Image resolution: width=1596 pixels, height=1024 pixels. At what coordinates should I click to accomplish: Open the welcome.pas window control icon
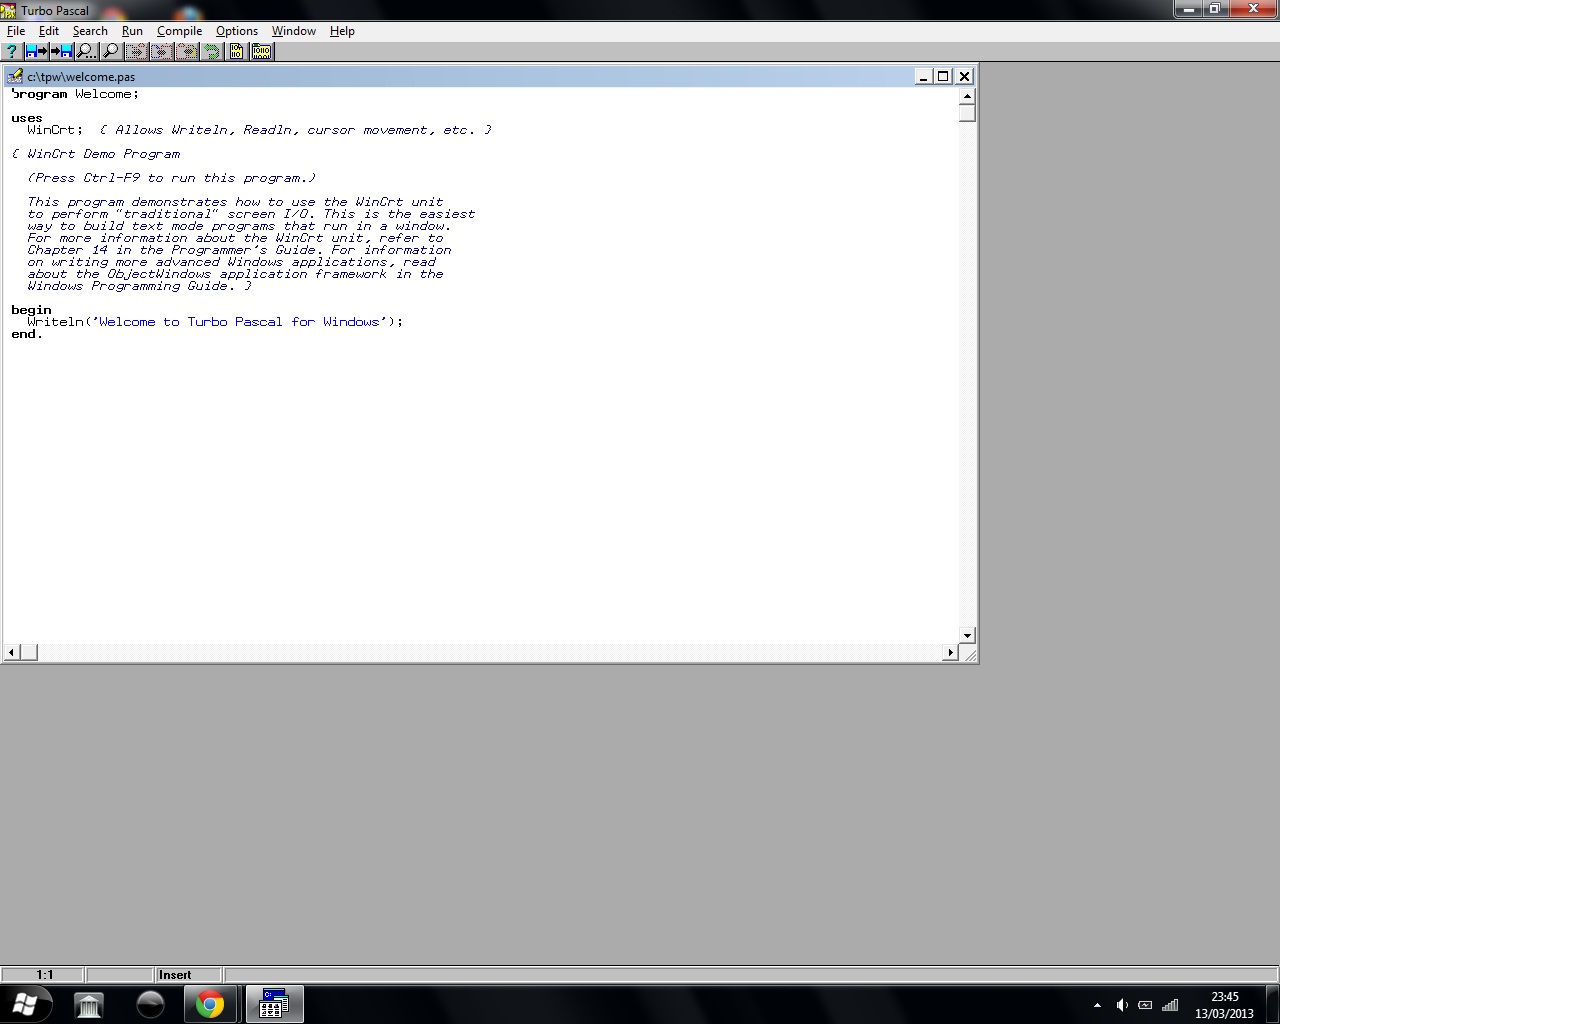(15, 76)
